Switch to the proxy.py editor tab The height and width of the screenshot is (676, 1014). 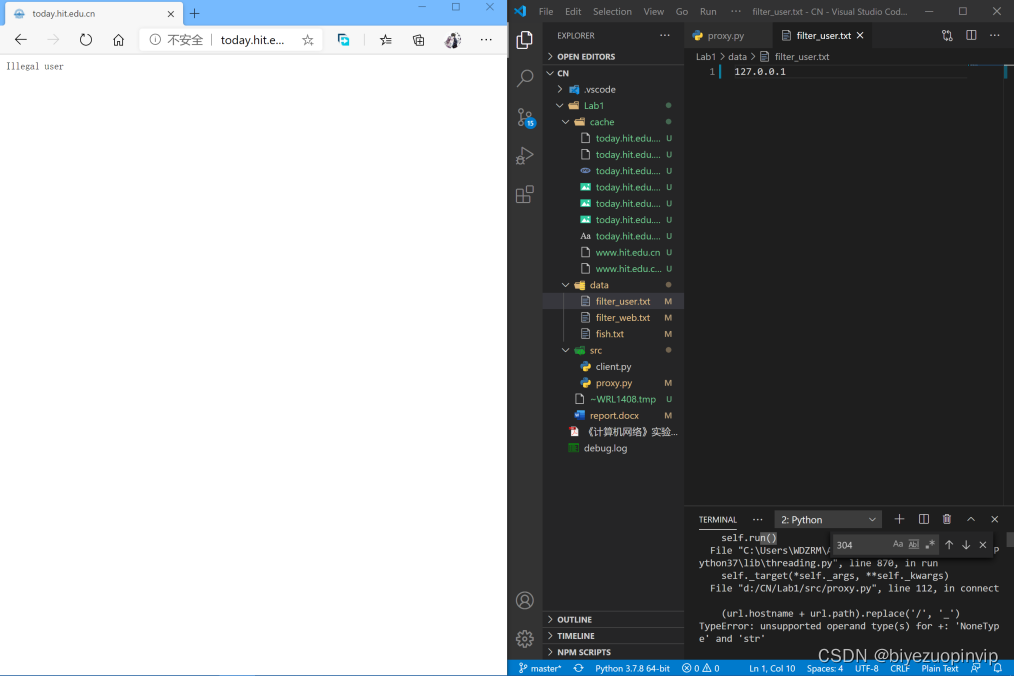pyautogui.click(x=728, y=36)
